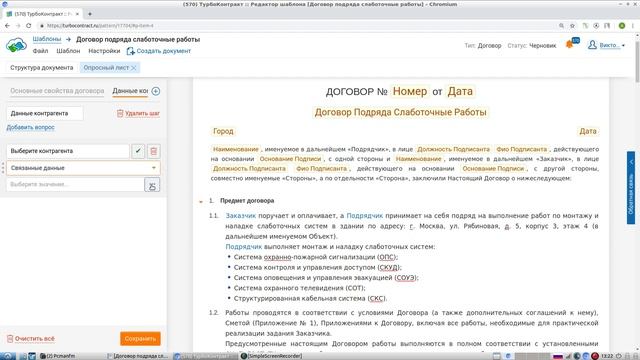Click the Выберите значение input field

click(75, 184)
